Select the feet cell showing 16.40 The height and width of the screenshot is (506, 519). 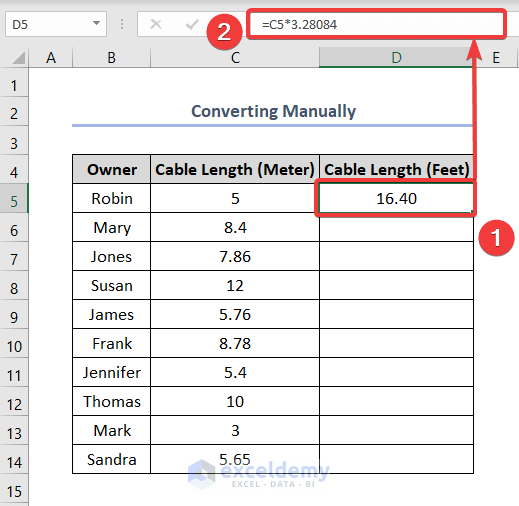tap(396, 198)
